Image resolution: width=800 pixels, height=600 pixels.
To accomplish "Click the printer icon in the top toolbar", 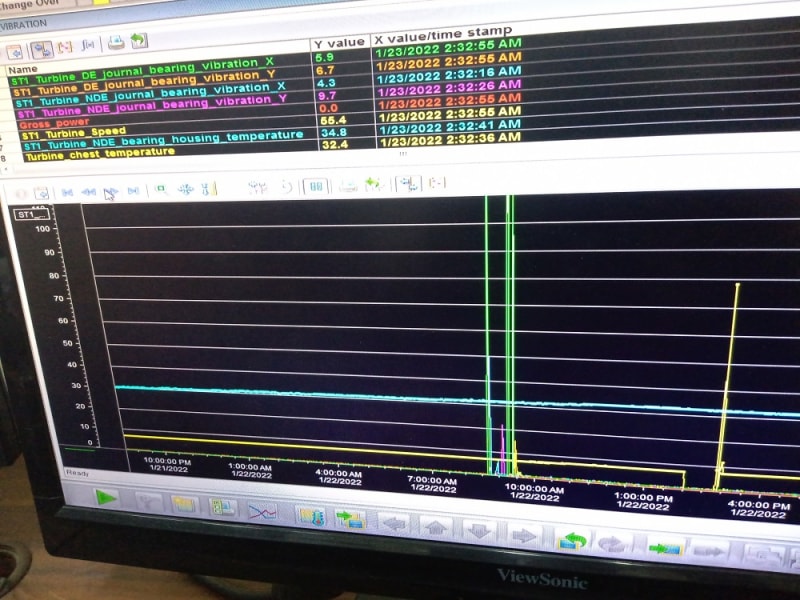I will [x=116, y=43].
